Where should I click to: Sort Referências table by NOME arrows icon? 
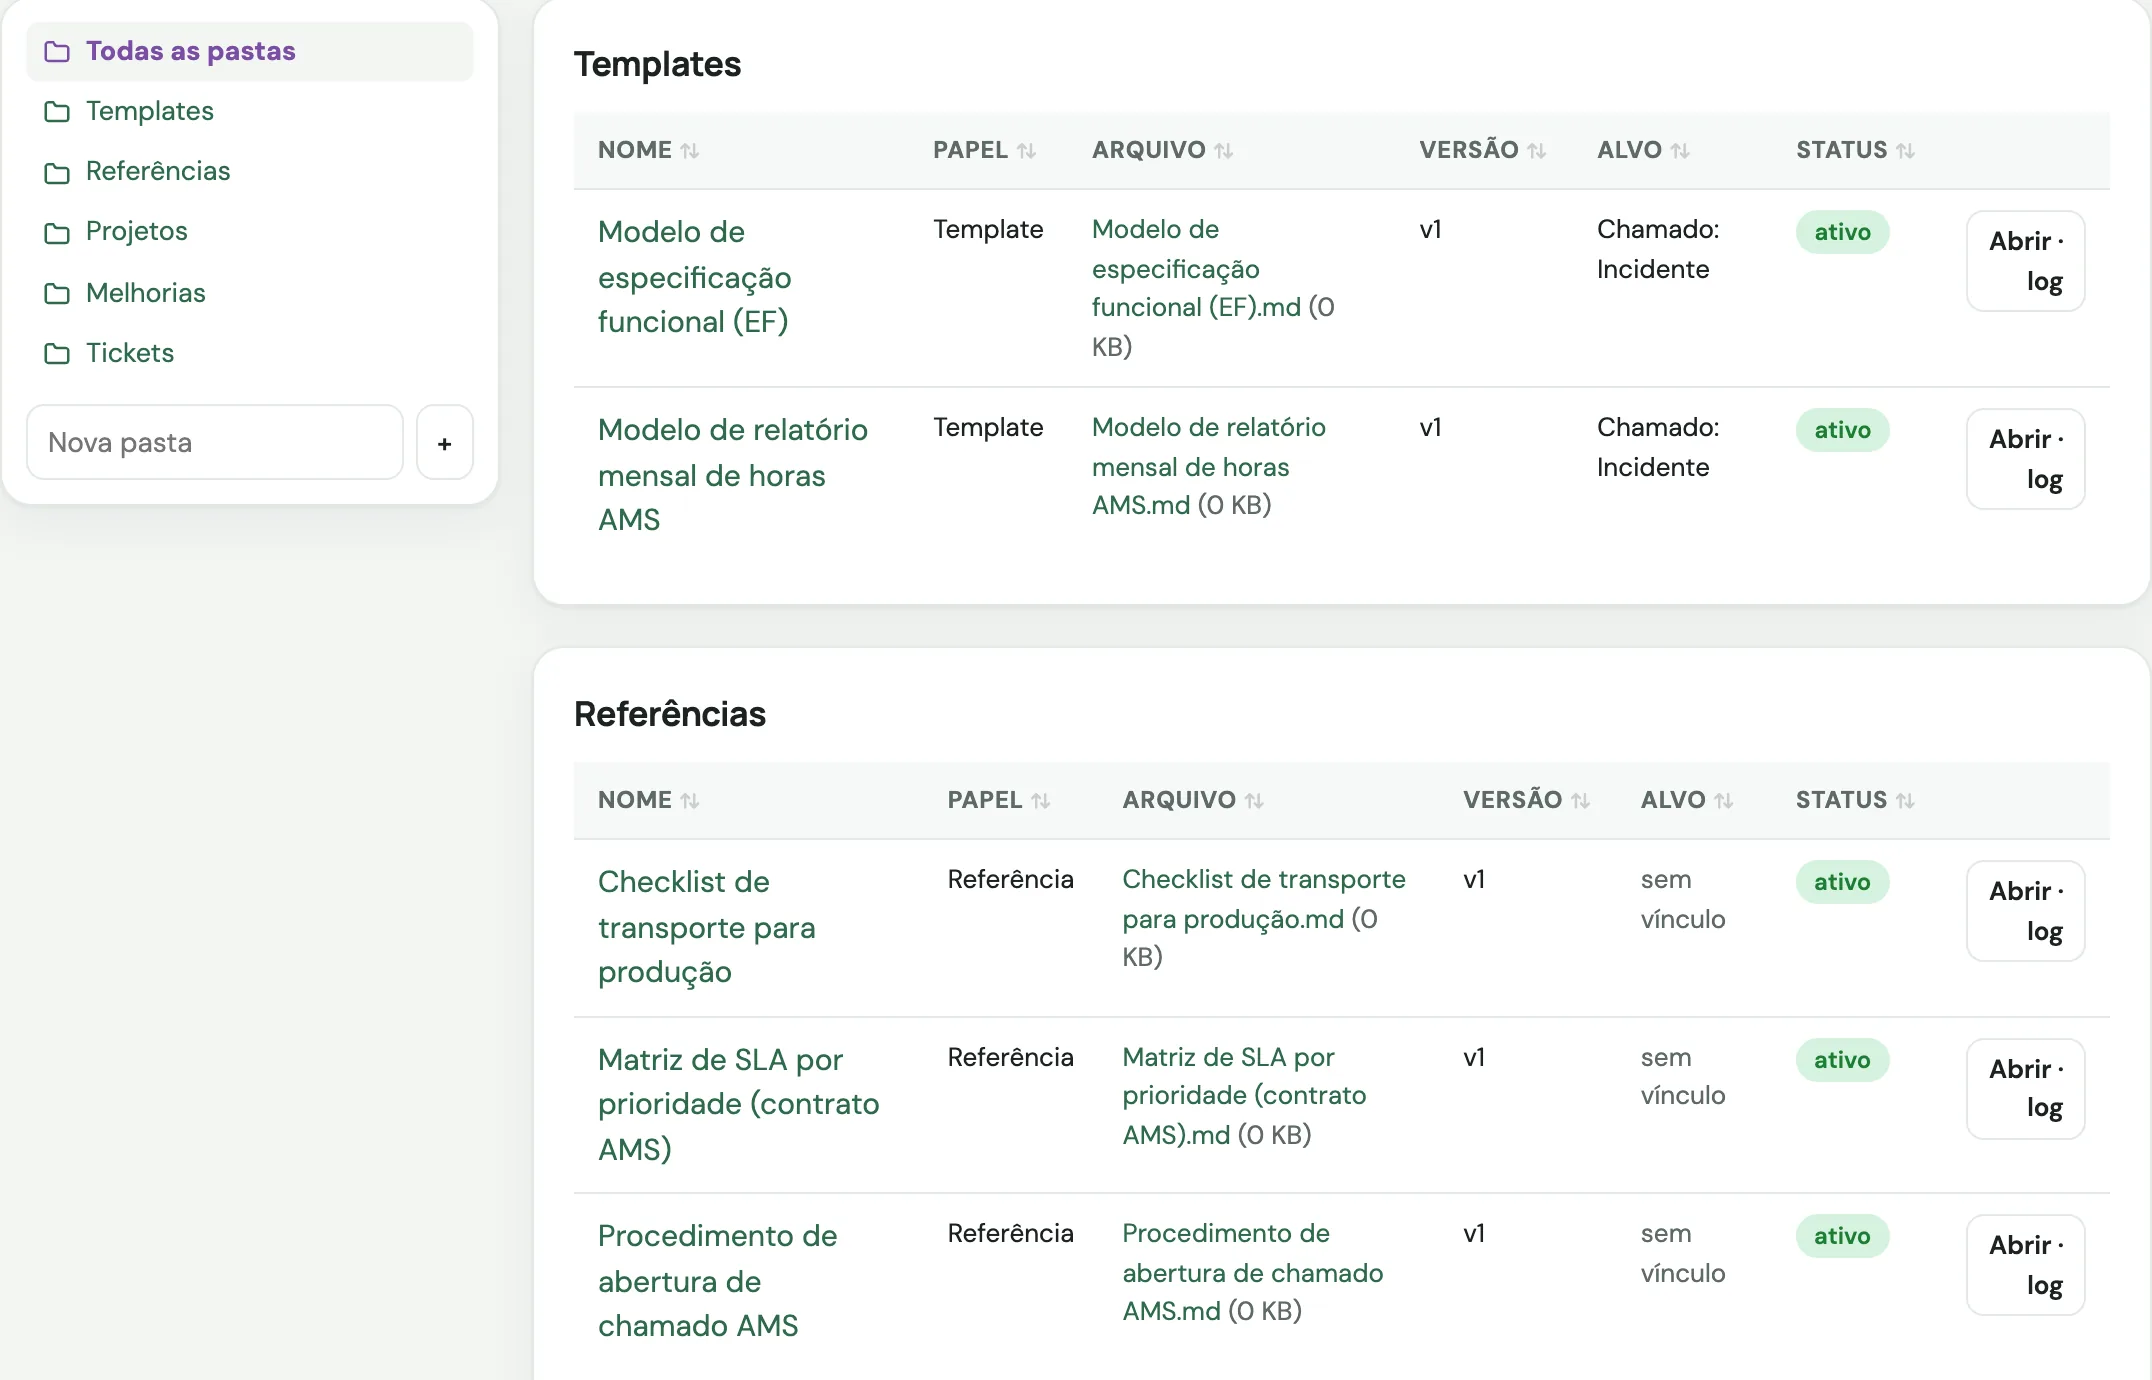coord(690,801)
